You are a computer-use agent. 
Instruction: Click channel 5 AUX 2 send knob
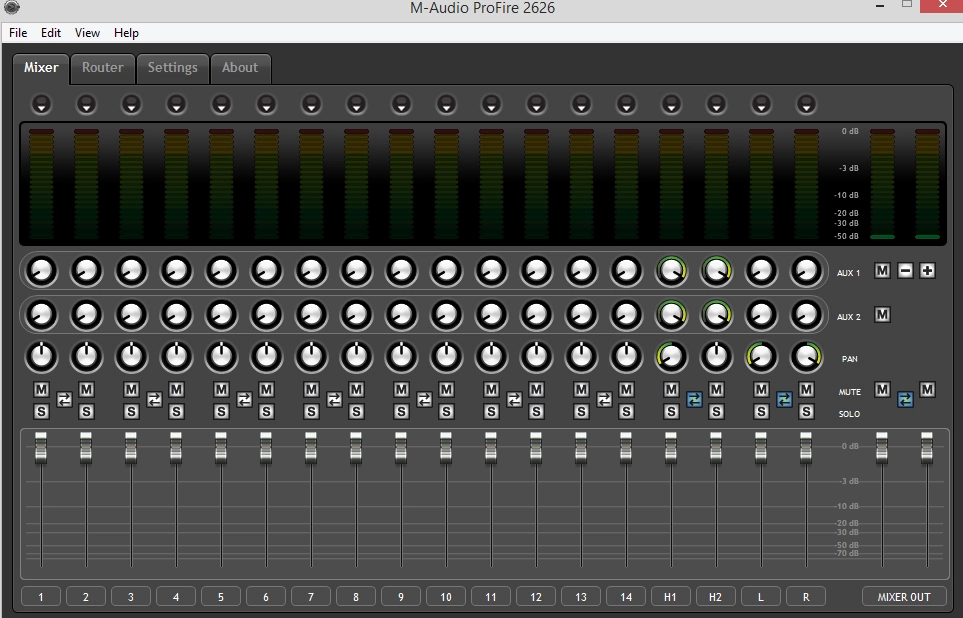click(221, 315)
